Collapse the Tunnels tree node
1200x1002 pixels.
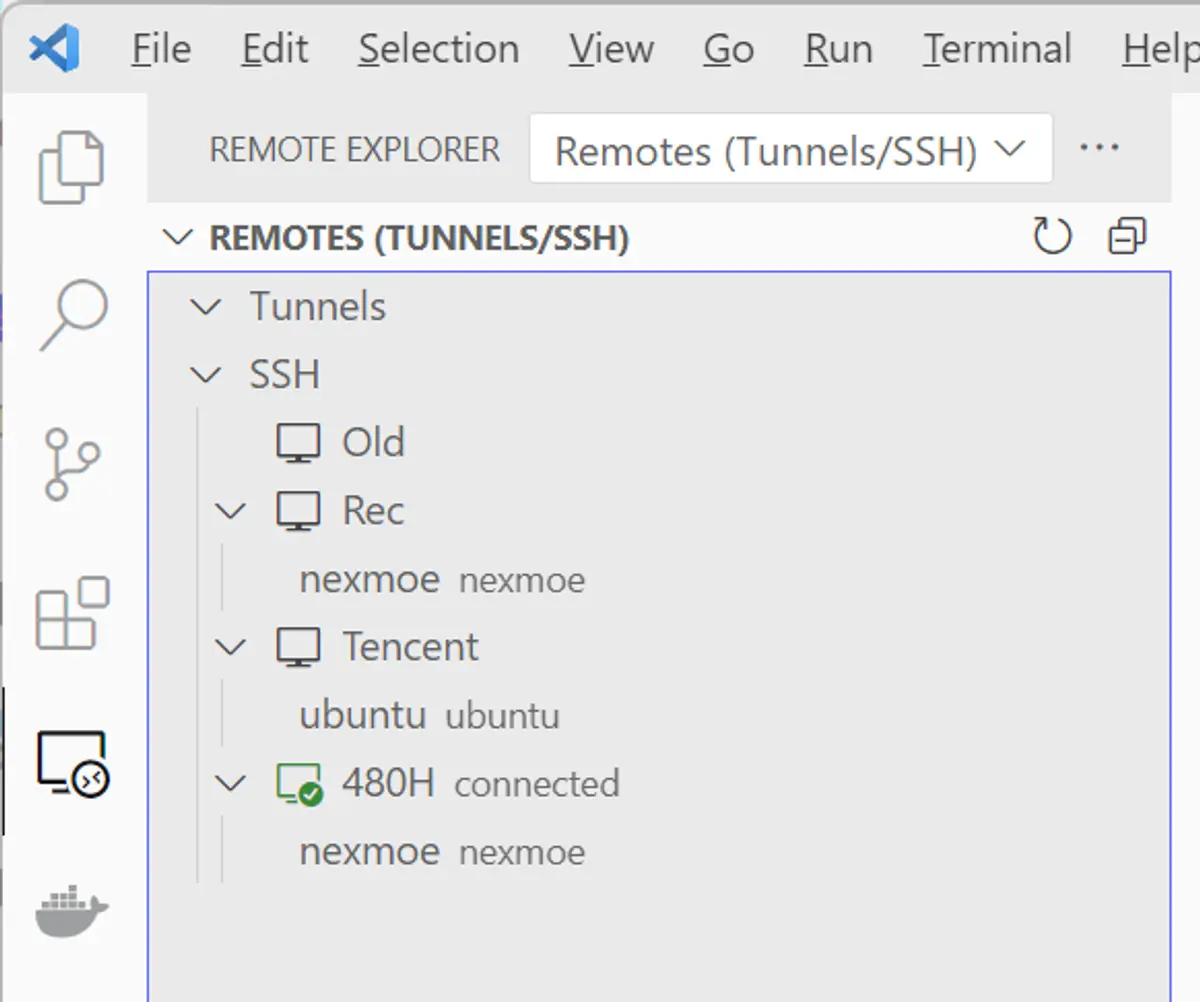(206, 306)
